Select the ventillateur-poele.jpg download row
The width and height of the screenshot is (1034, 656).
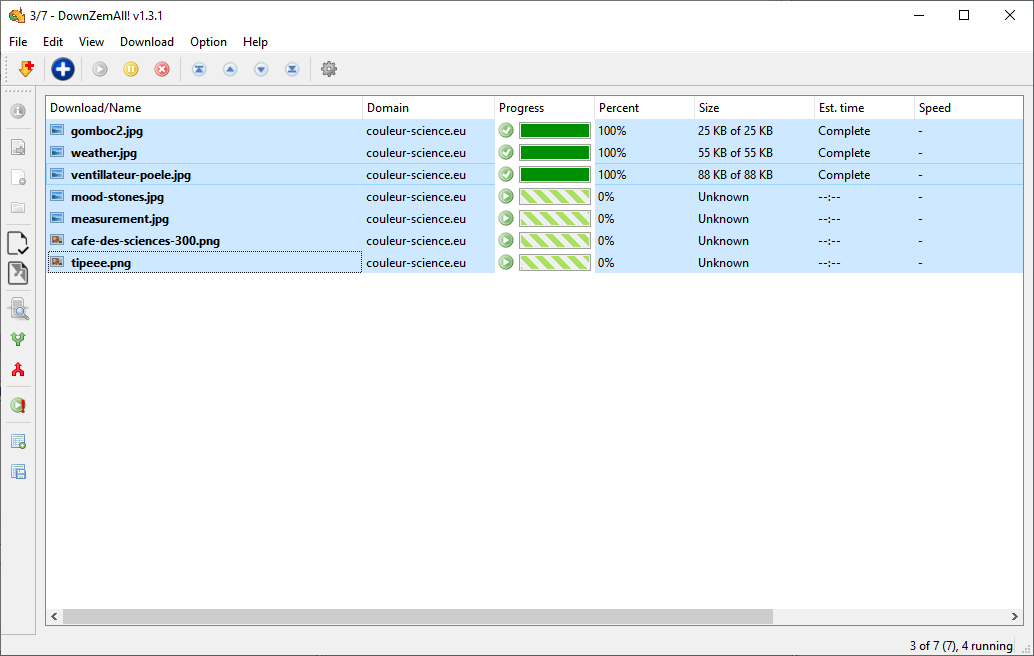tap(535, 175)
